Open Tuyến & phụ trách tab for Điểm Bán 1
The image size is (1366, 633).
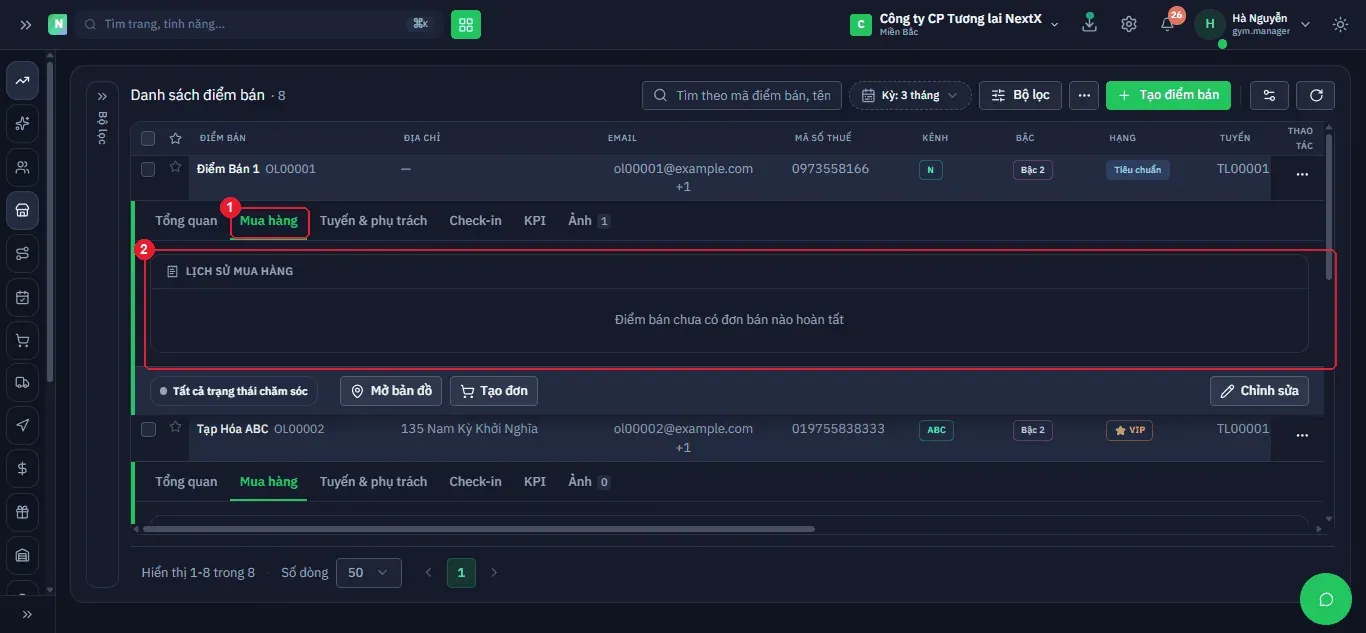373,220
